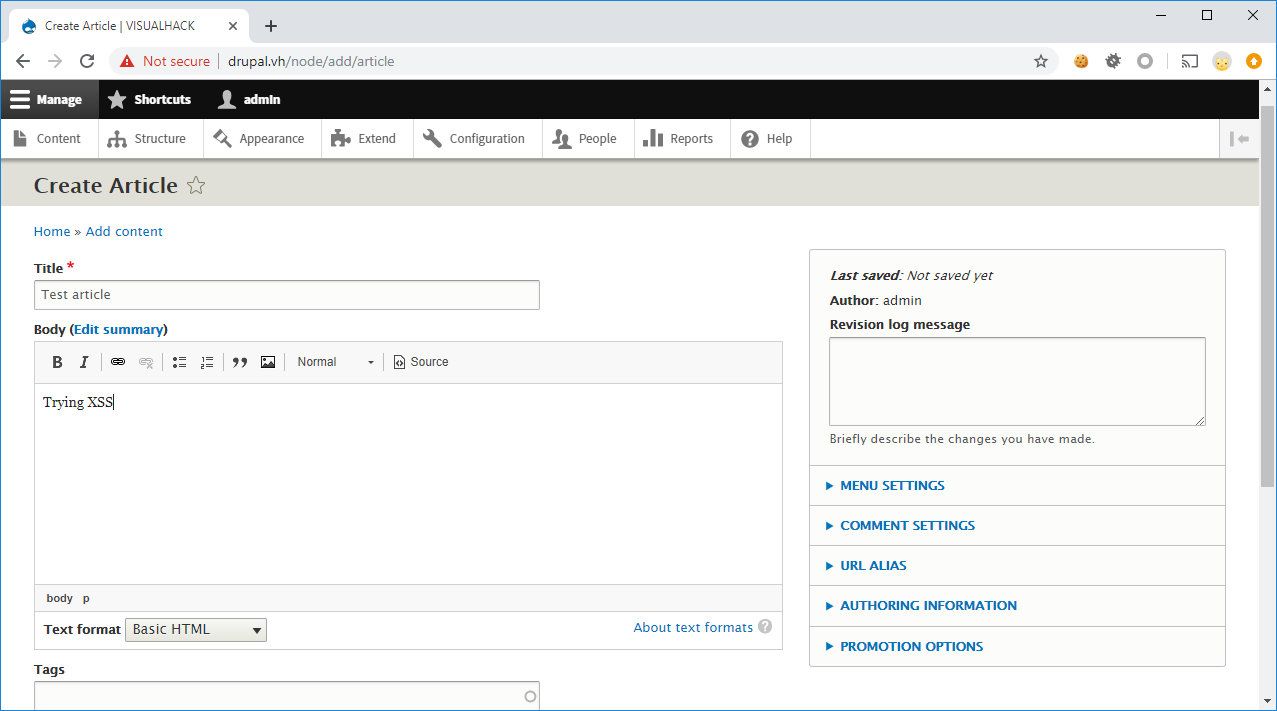Follow the Add content breadcrumb link

pos(124,231)
